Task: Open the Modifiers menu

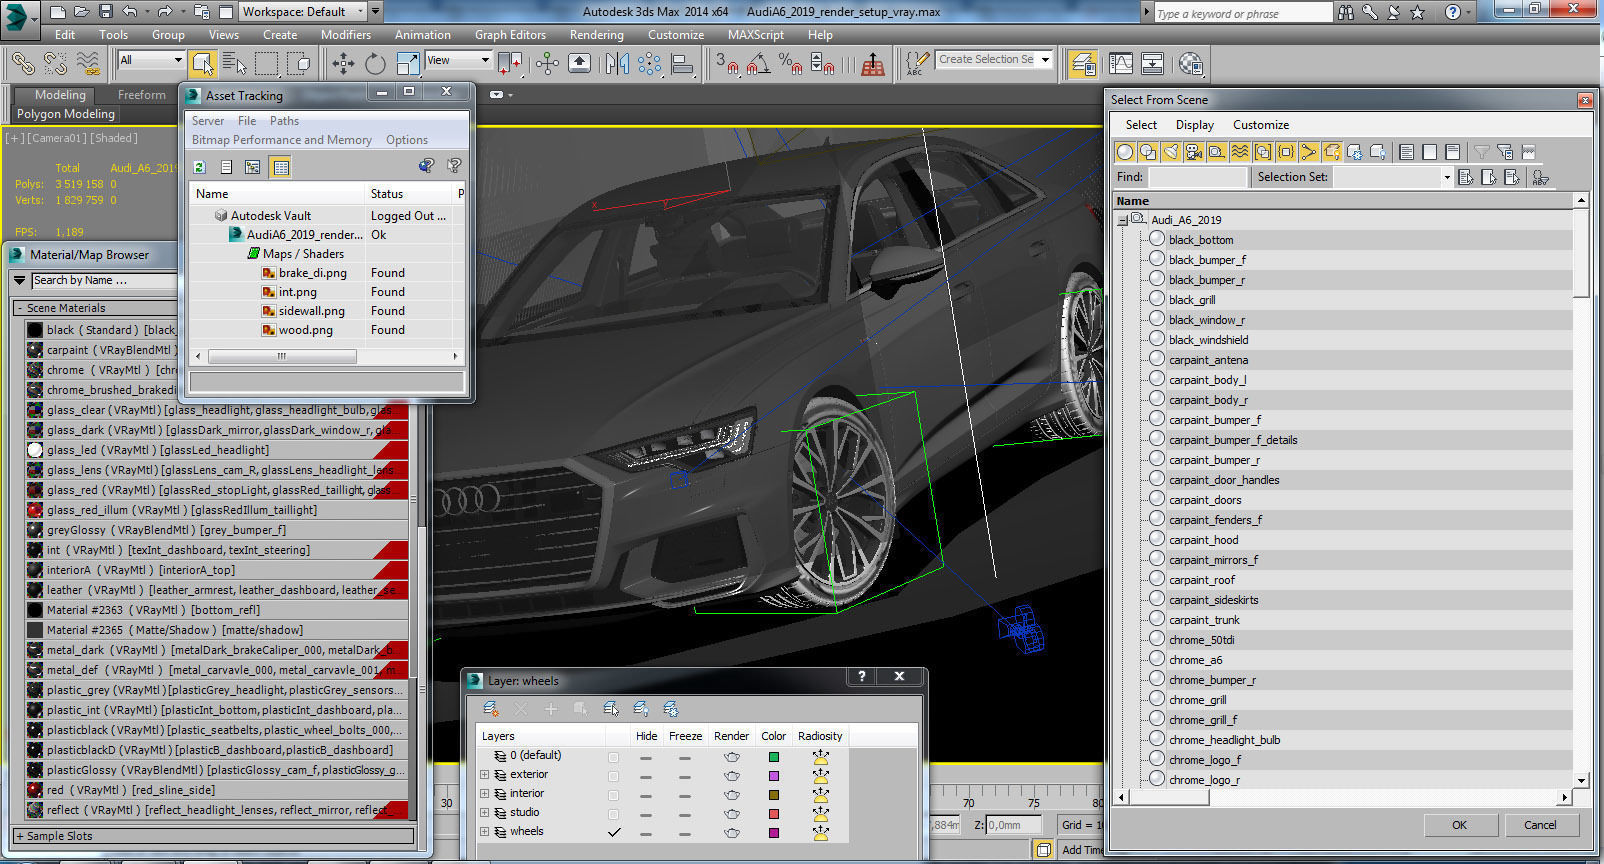Action: pyautogui.click(x=346, y=34)
